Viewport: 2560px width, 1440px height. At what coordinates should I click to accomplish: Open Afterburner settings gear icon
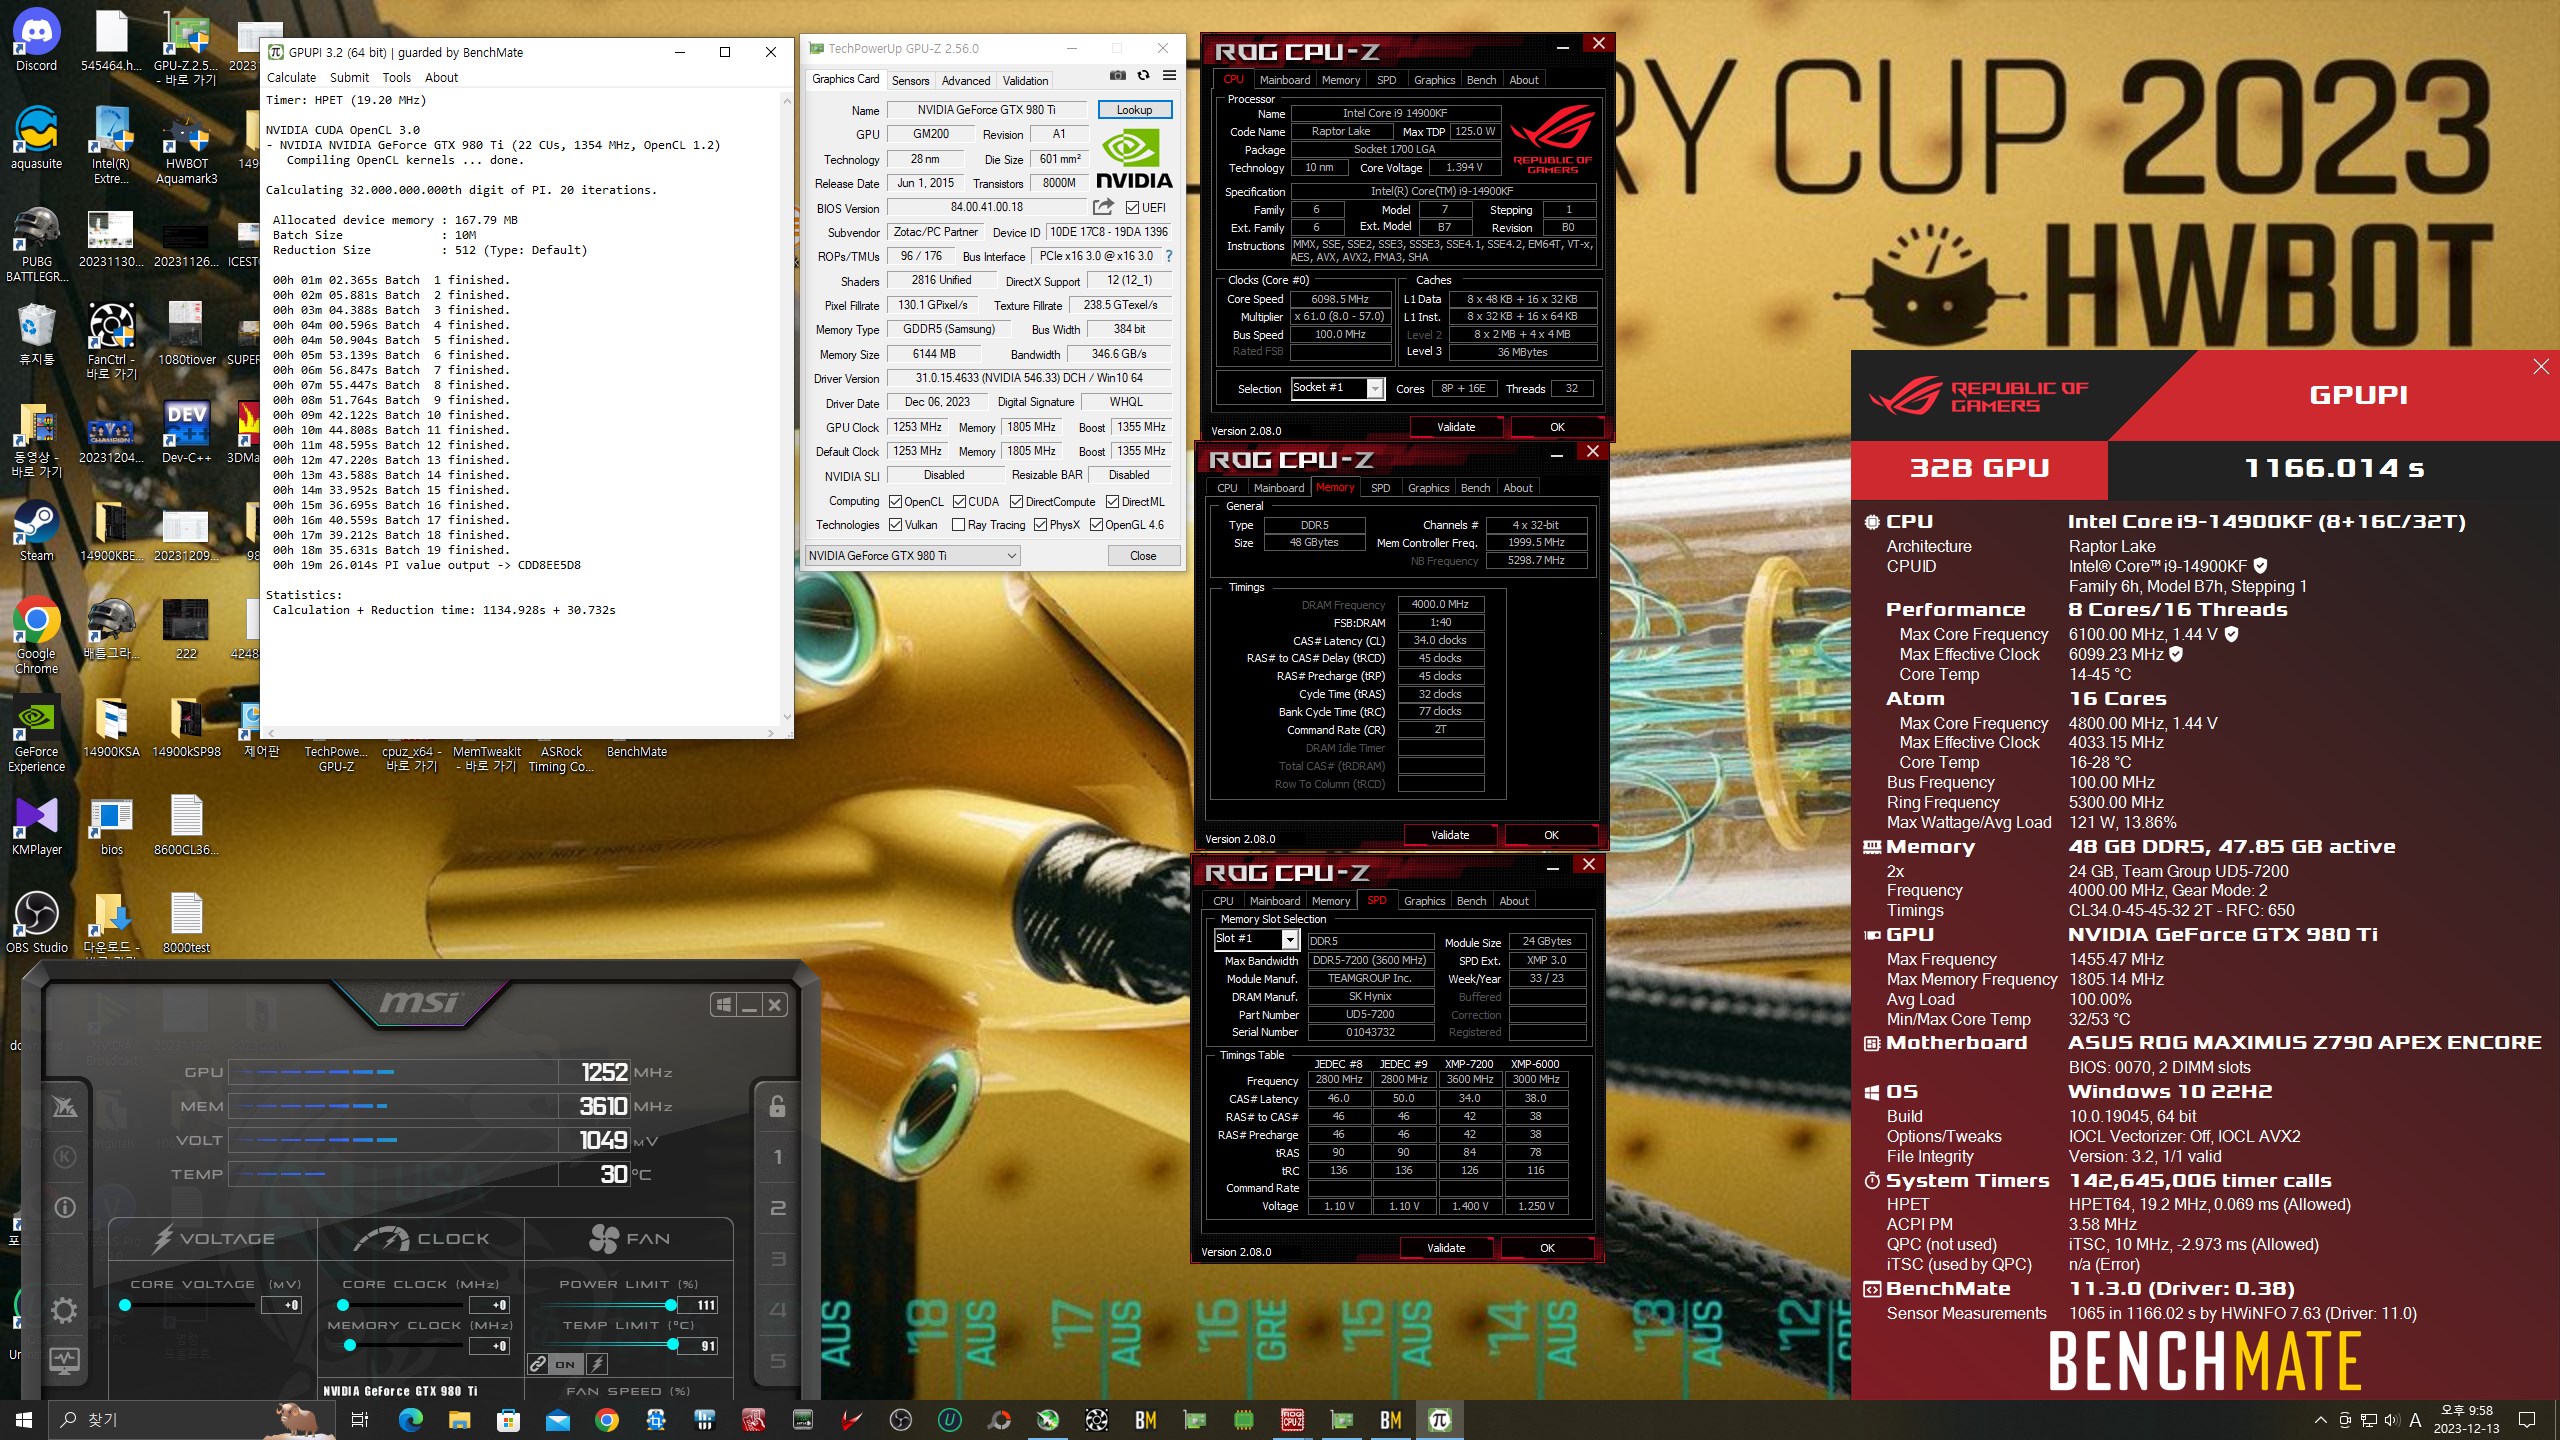coord(65,1310)
